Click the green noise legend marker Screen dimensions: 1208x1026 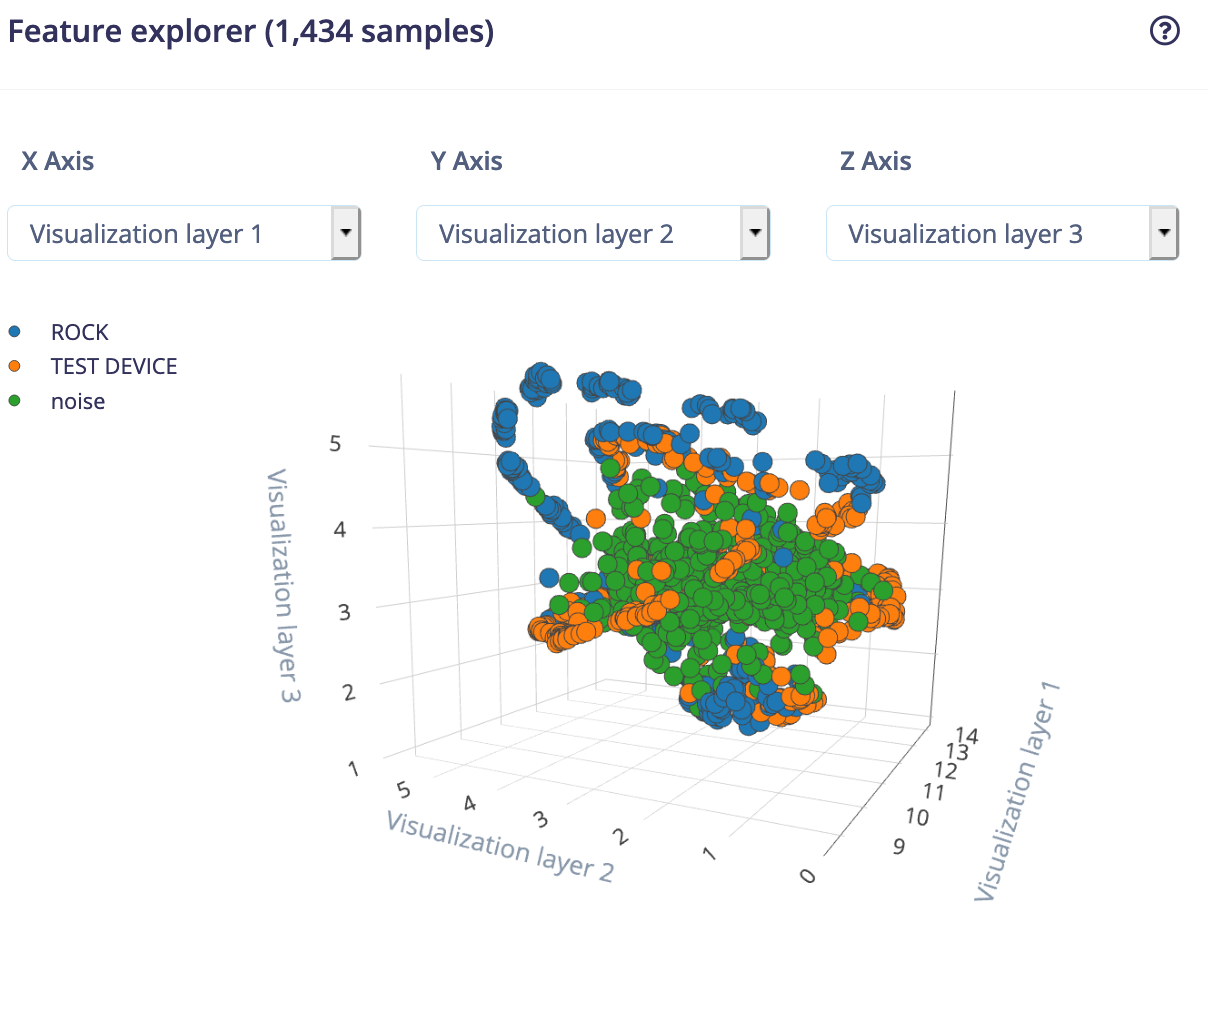[x=14, y=400]
